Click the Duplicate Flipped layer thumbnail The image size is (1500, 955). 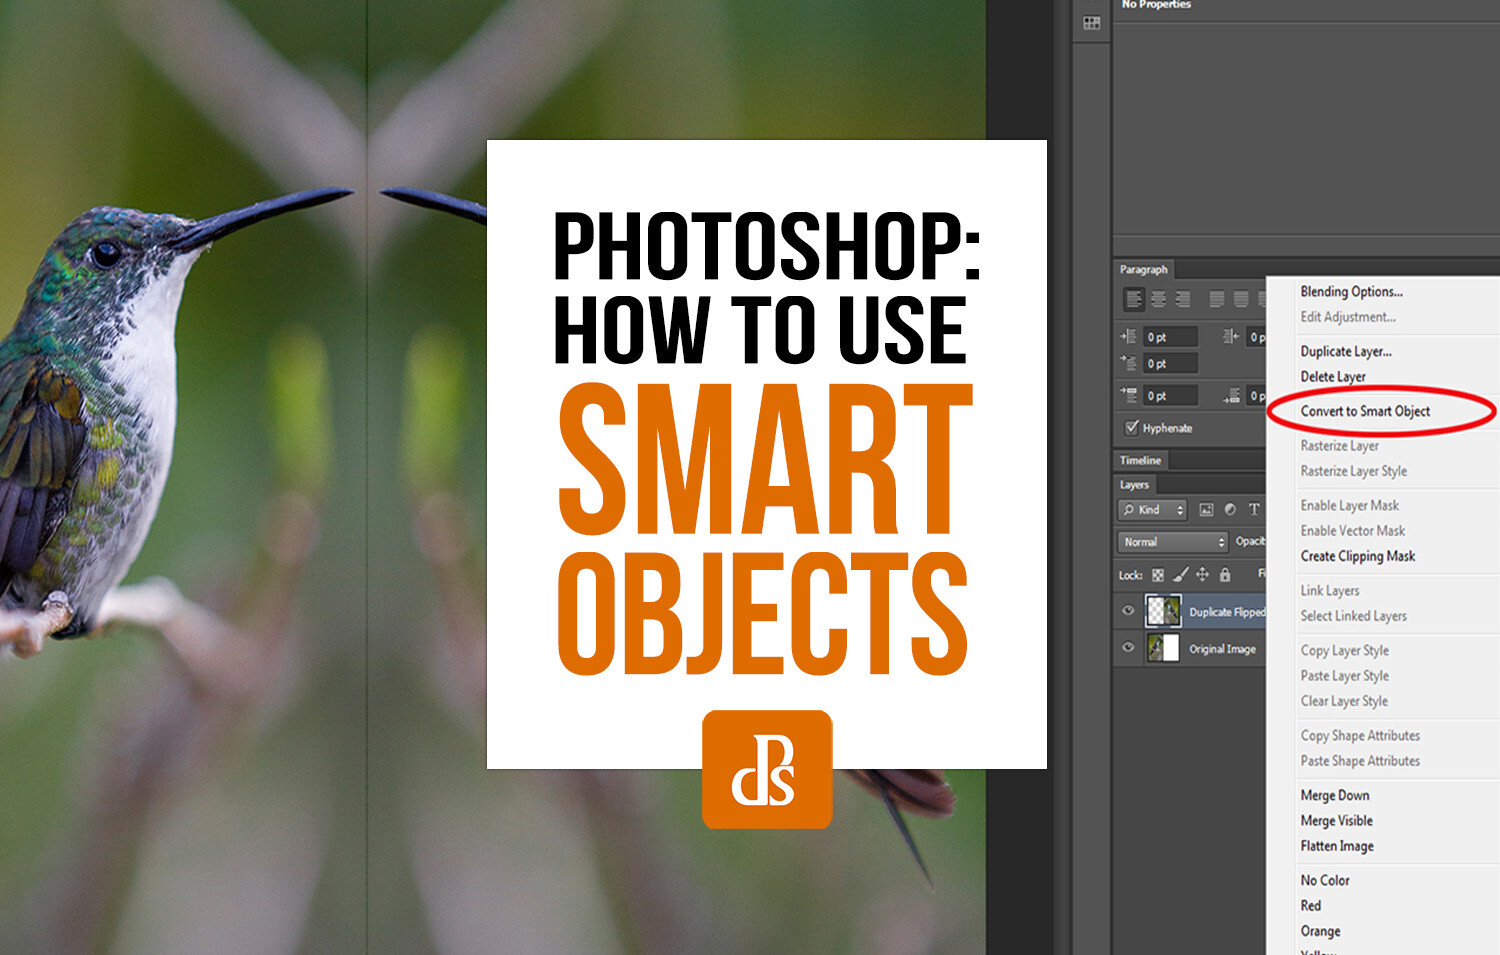point(1164,610)
